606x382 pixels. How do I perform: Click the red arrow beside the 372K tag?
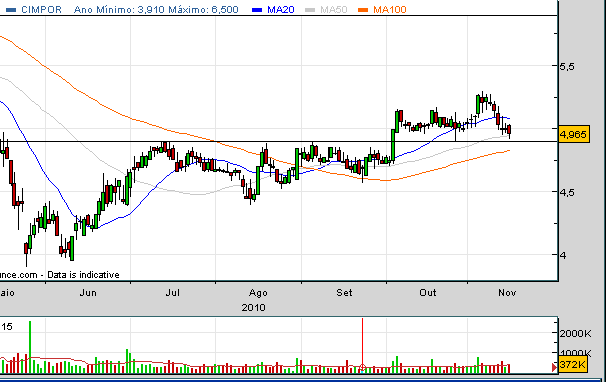click(x=555, y=367)
